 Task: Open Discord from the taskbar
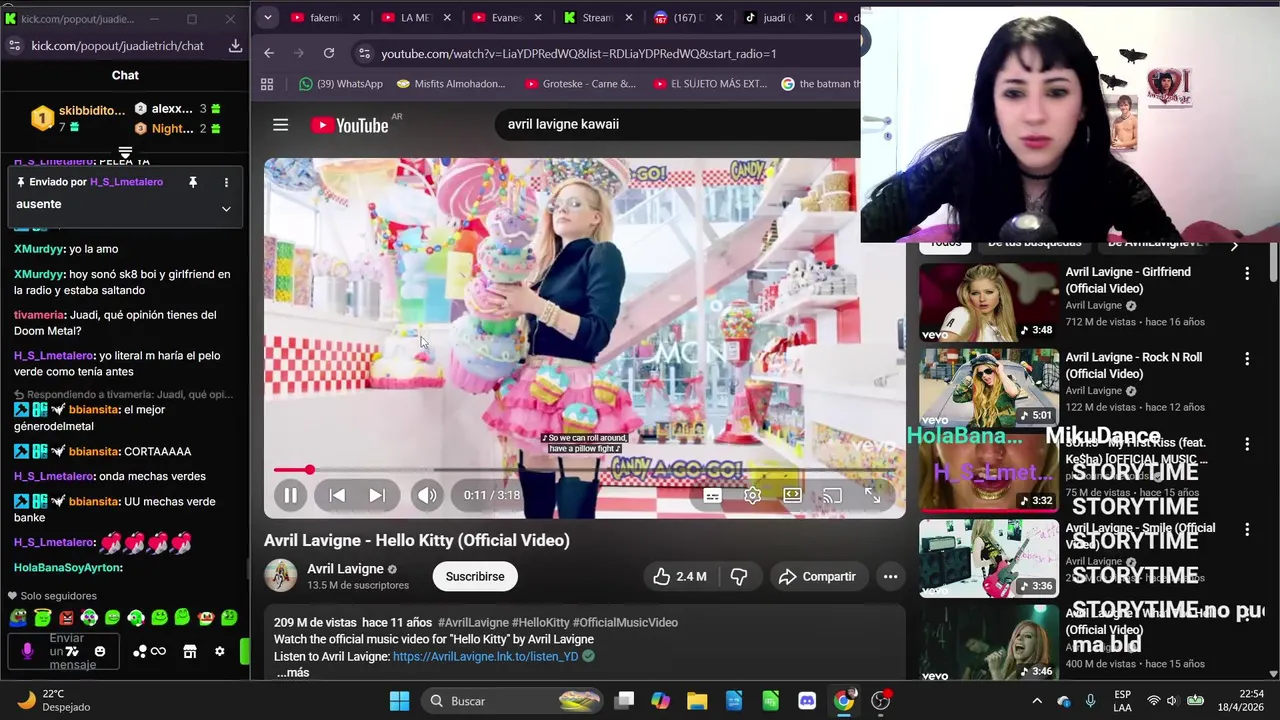807,701
